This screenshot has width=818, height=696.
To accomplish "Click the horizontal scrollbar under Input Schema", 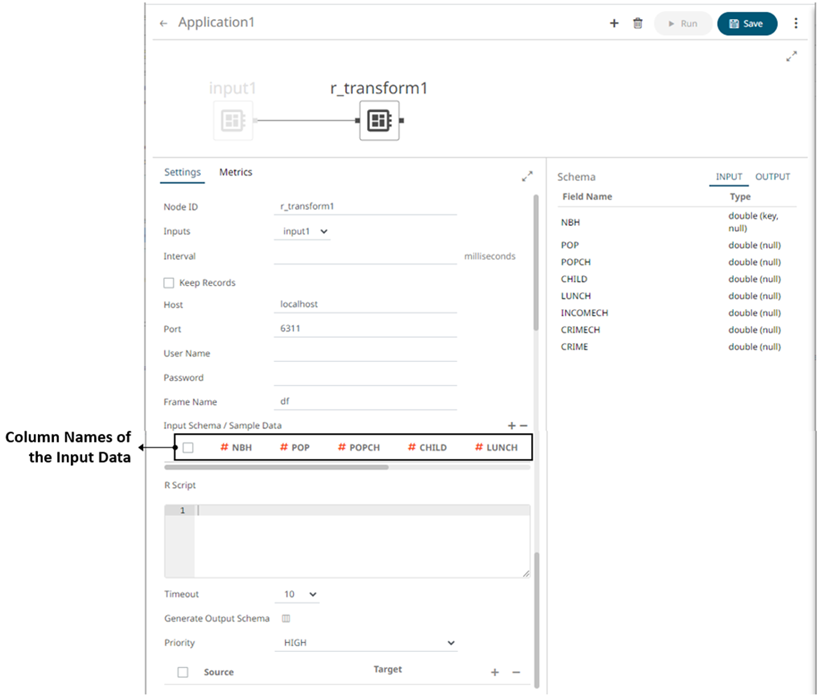I will pos(276,467).
